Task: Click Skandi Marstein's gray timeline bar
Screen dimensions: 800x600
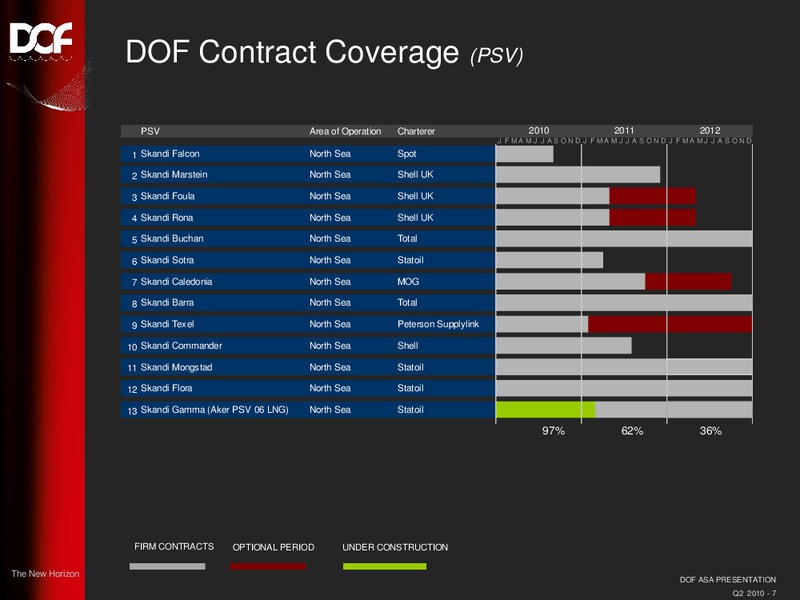Action: point(578,174)
